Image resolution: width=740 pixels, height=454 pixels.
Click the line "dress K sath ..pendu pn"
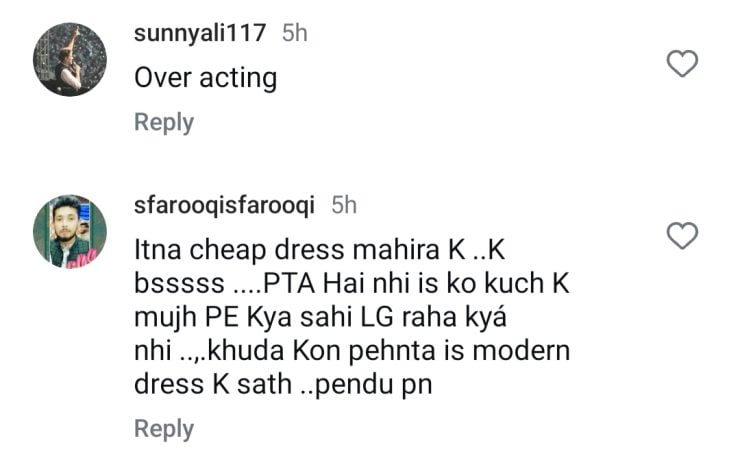pyautogui.click(x=283, y=384)
